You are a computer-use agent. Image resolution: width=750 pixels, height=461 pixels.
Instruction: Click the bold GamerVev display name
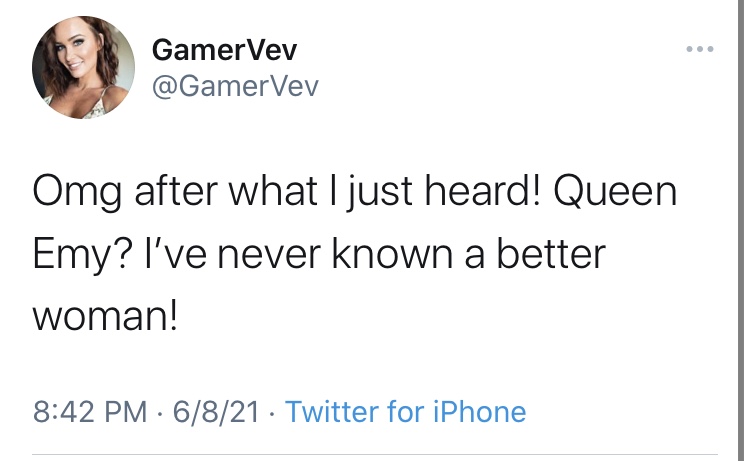click(x=224, y=50)
